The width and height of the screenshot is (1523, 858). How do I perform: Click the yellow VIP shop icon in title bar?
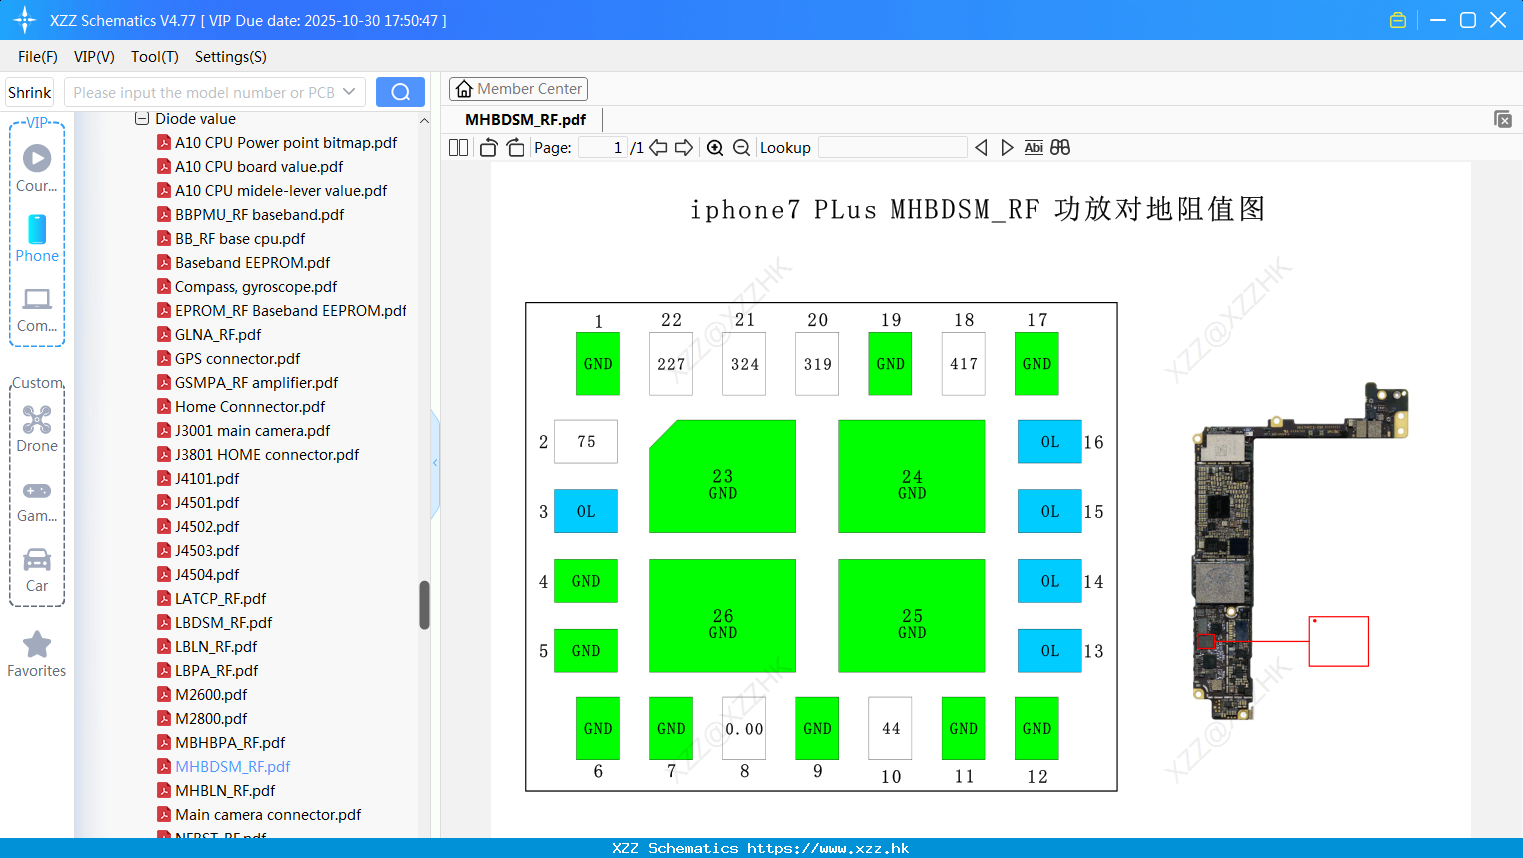[1398, 20]
